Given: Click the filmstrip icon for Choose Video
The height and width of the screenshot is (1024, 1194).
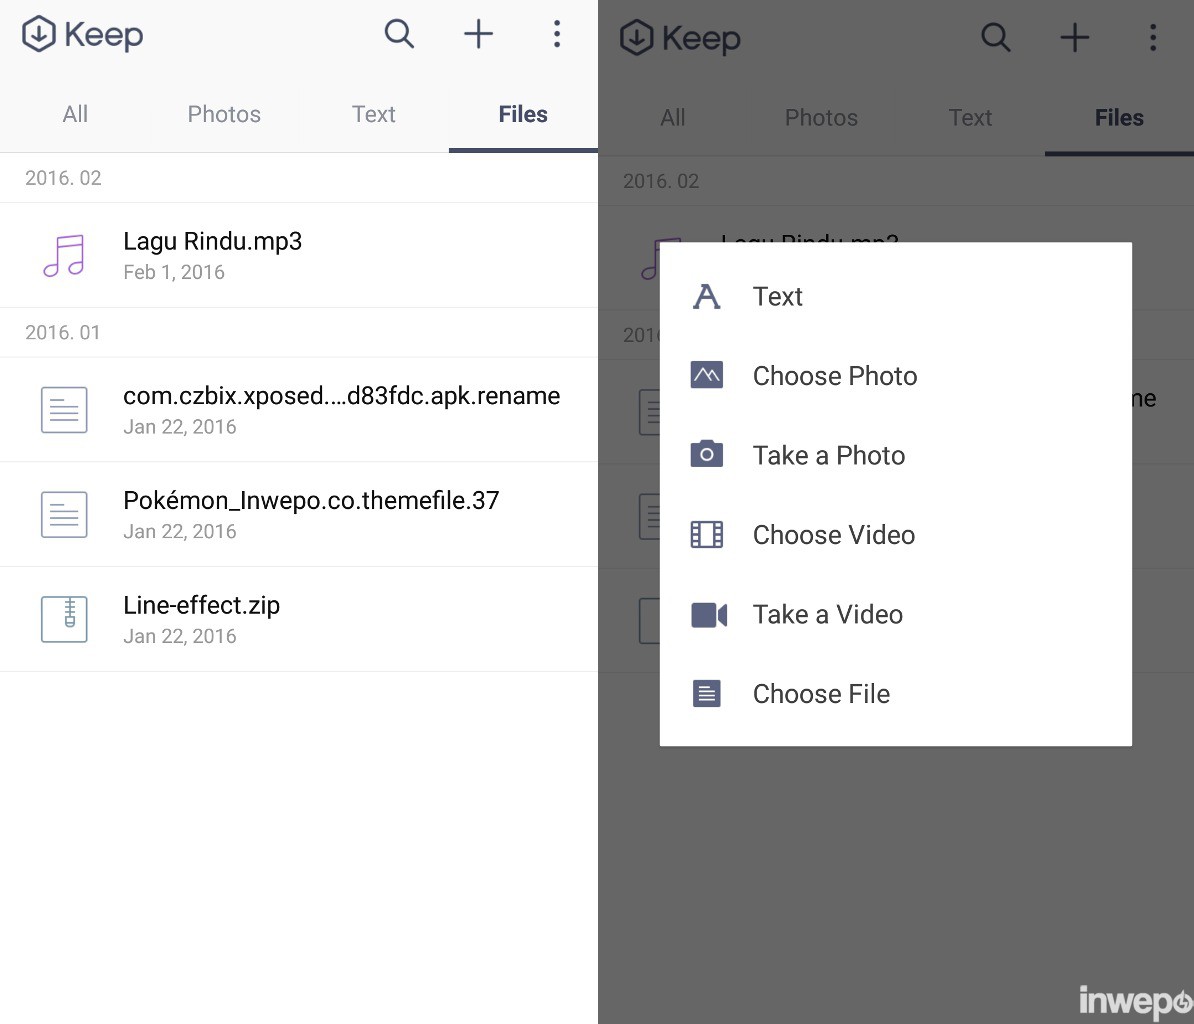Looking at the screenshot, I should [x=708, y=534].
